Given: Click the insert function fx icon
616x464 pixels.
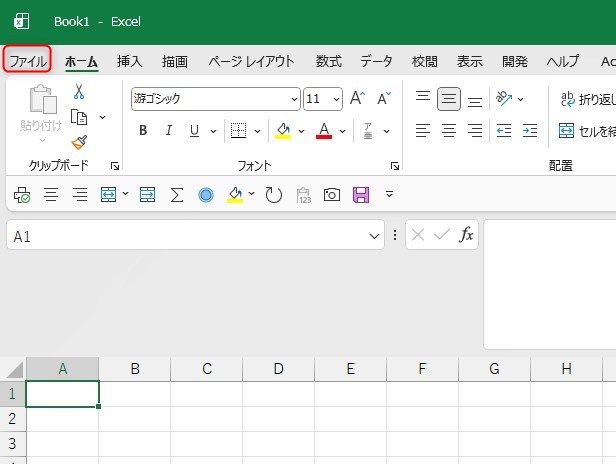Looking at the screenshot, I should click(466, 235).
